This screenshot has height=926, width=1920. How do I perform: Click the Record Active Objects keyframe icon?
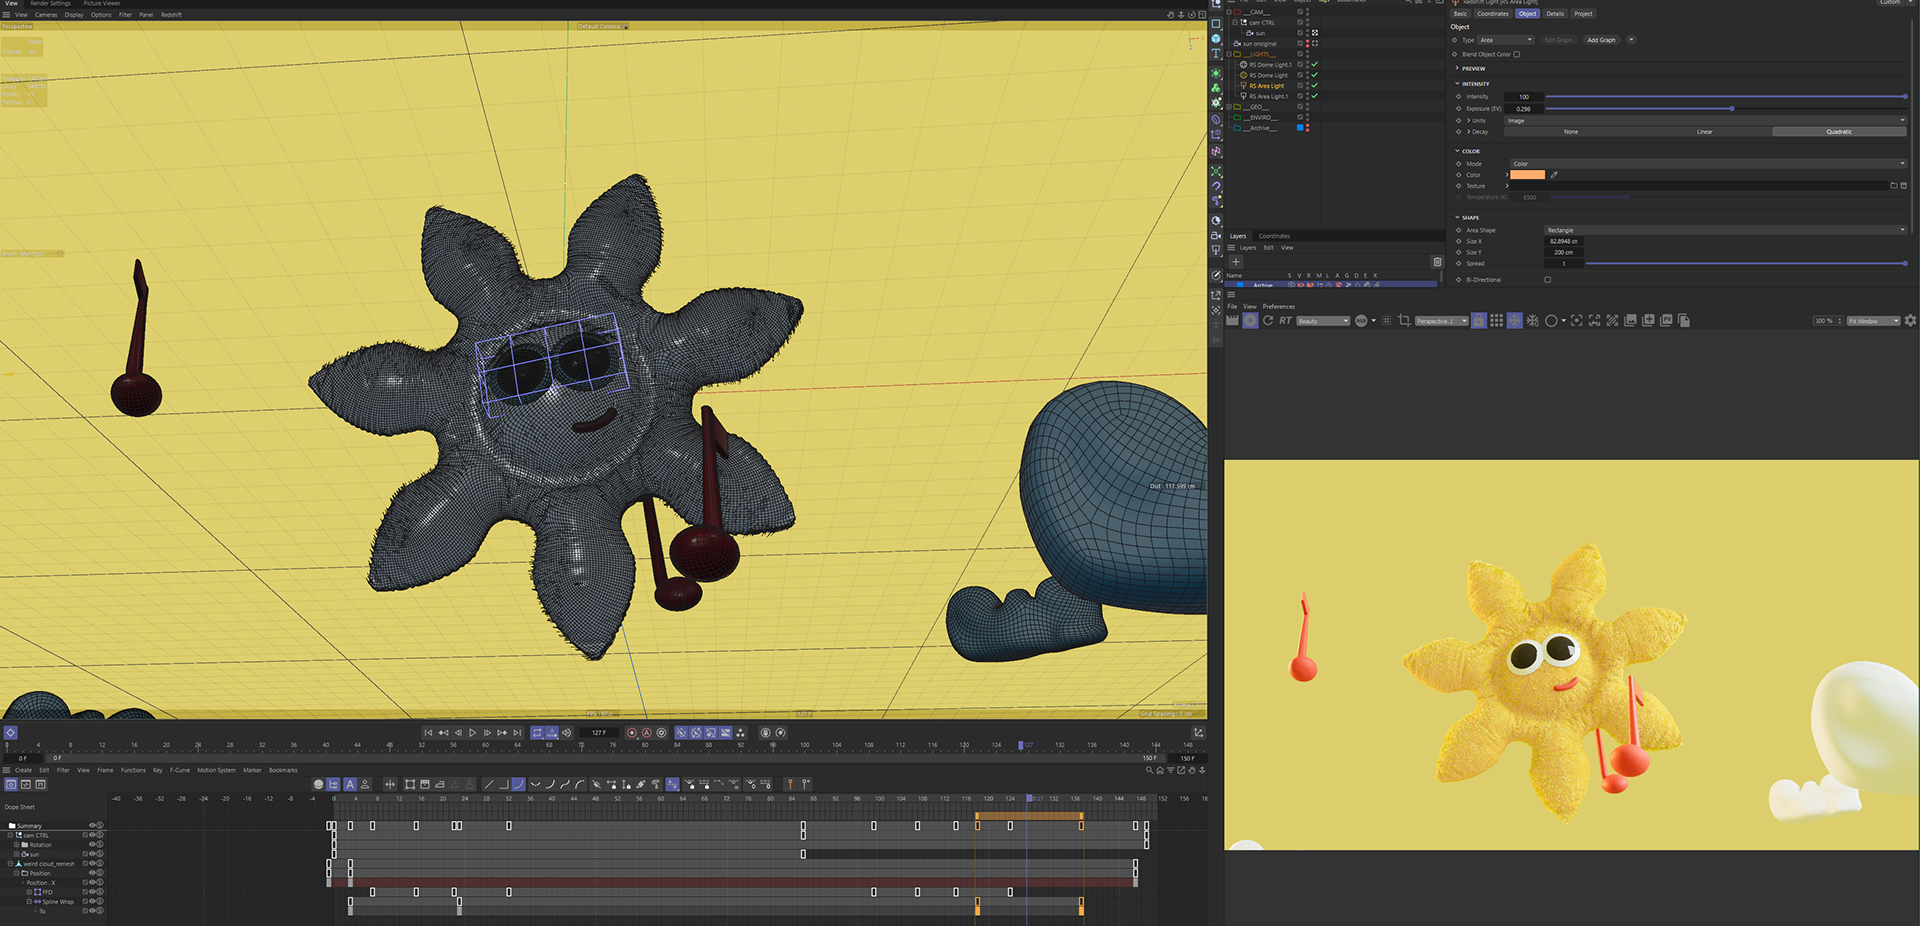click(631, 733)
